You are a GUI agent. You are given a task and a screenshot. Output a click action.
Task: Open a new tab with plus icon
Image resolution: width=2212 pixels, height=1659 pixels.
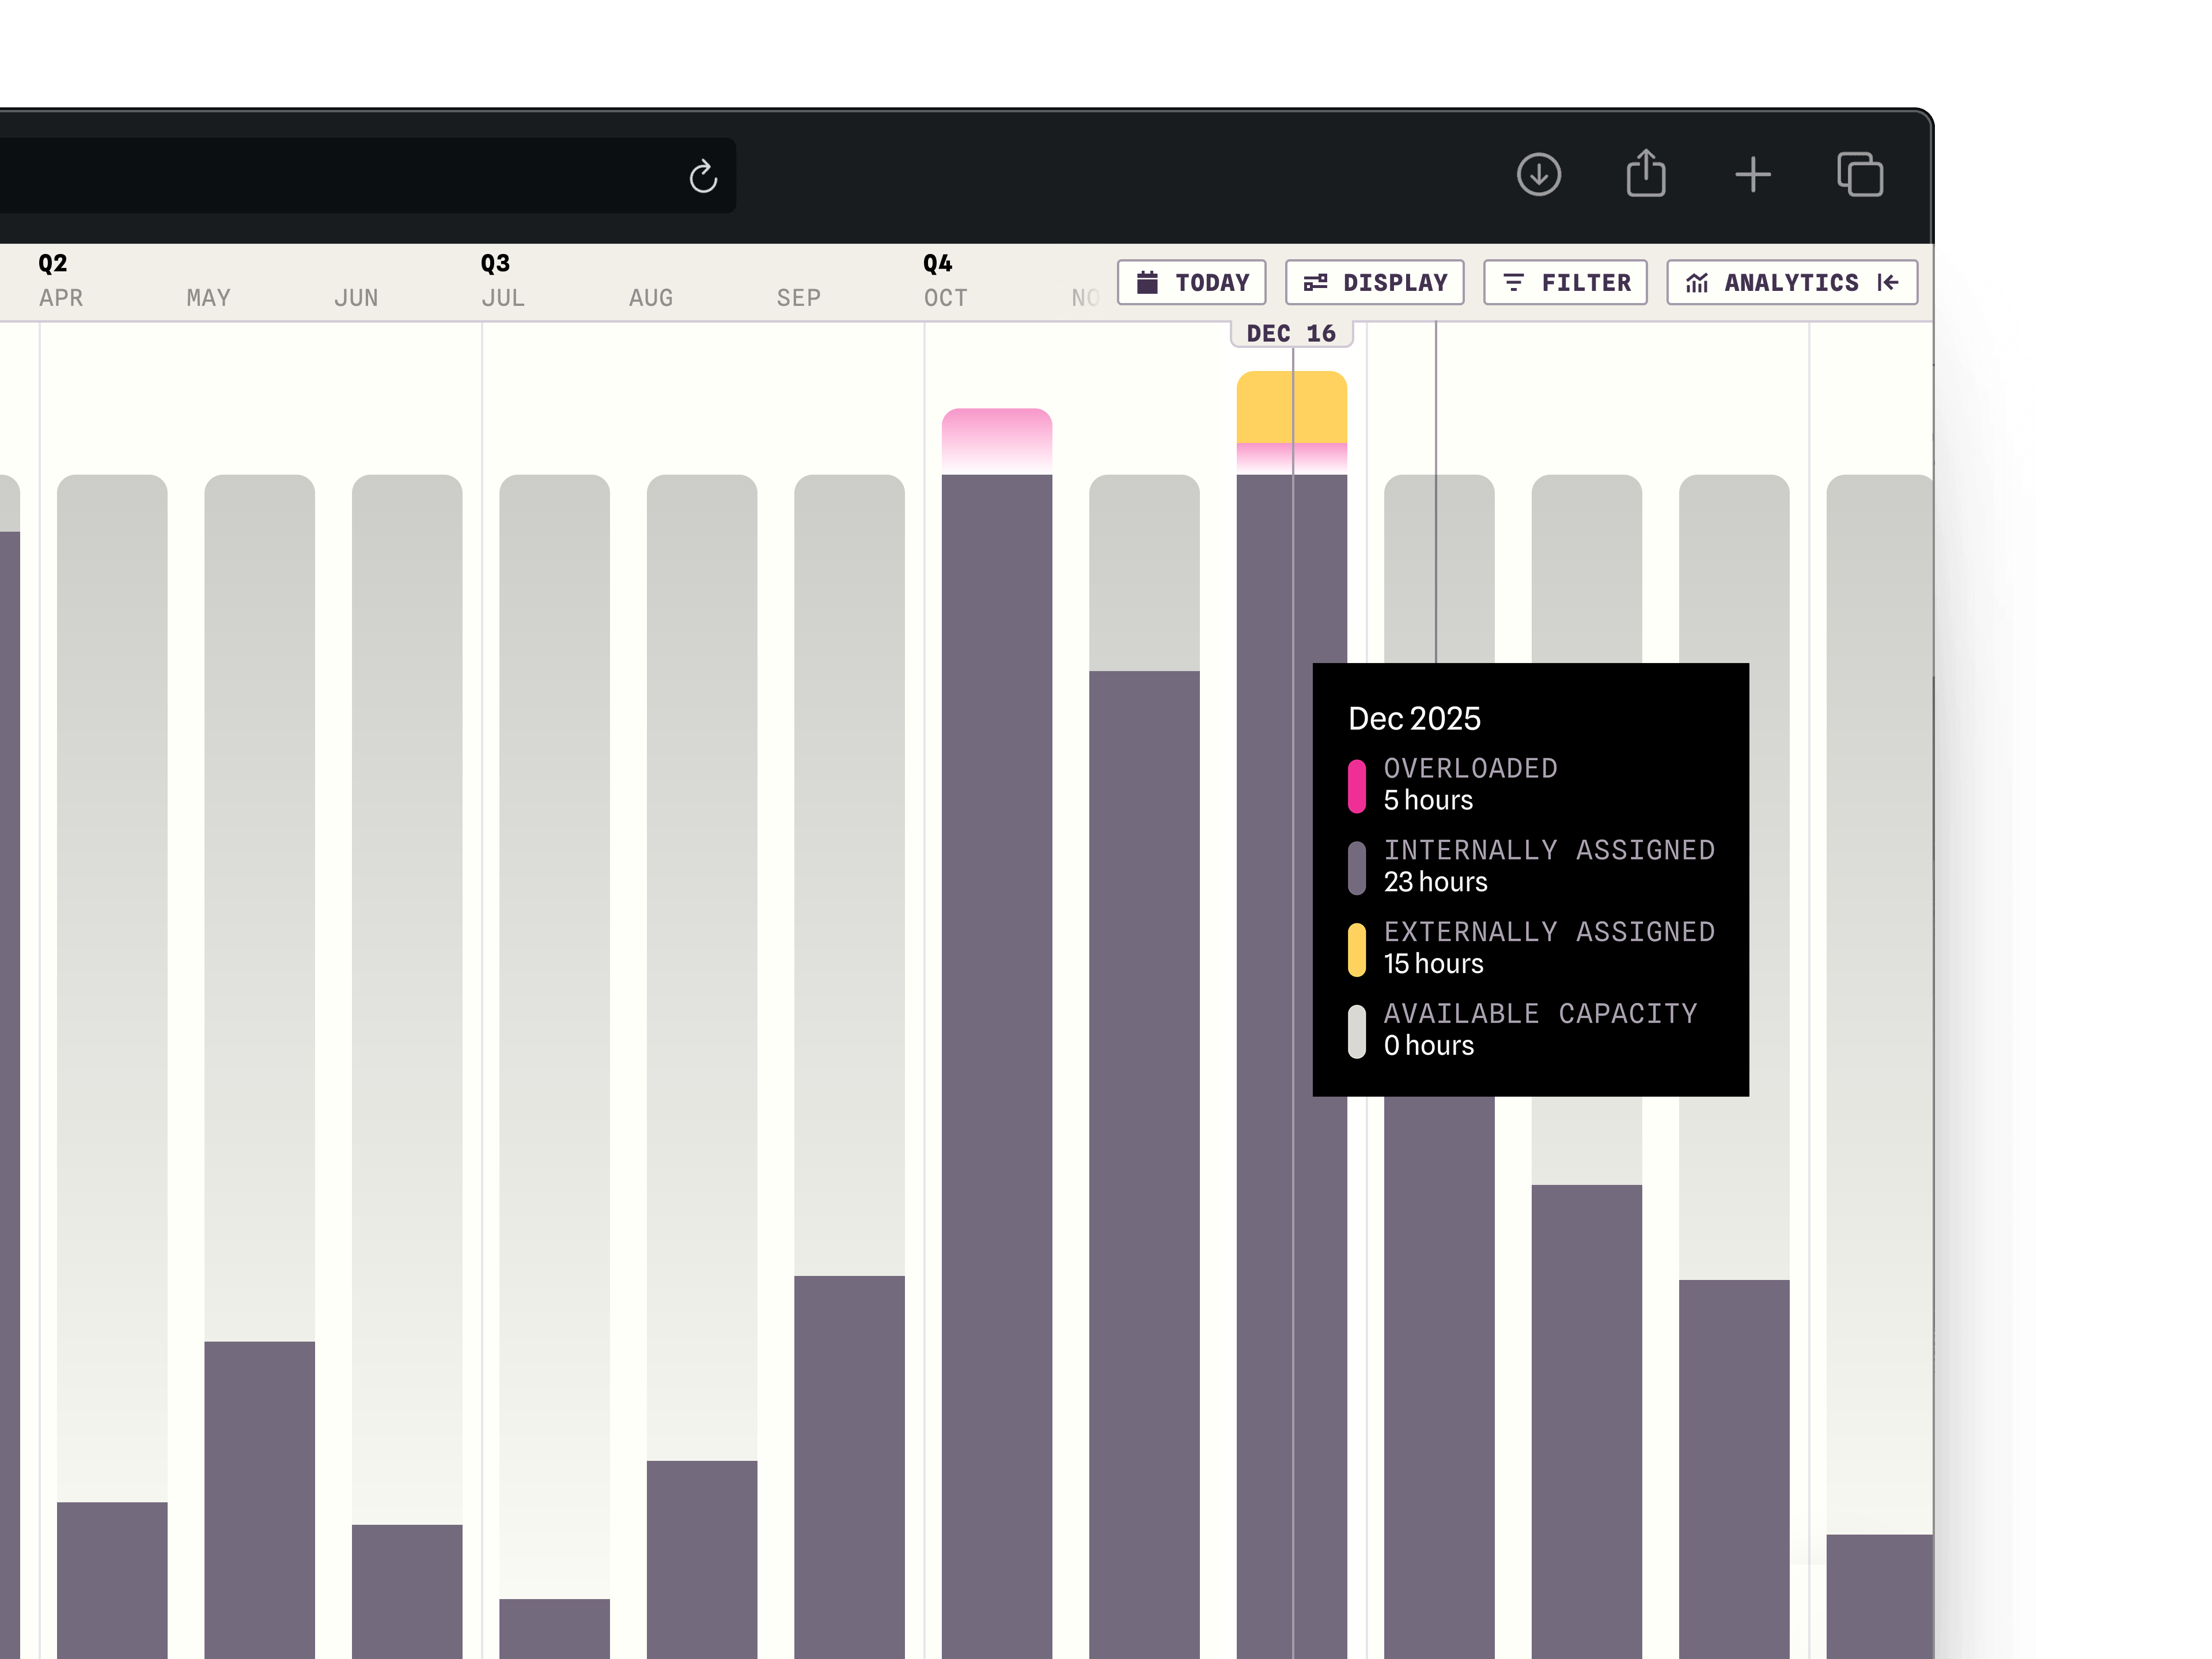pyautogui.click(x=1752, y=175)
